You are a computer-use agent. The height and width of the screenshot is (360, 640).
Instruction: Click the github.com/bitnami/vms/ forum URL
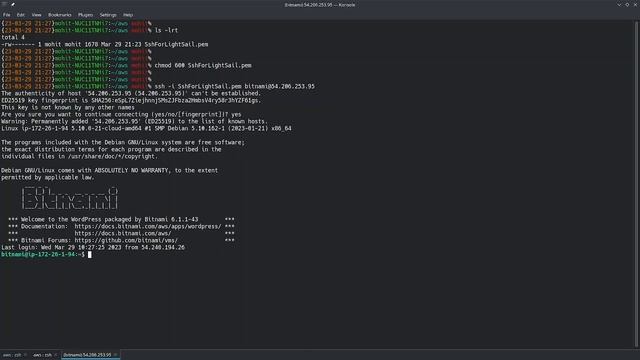(126, 240)
